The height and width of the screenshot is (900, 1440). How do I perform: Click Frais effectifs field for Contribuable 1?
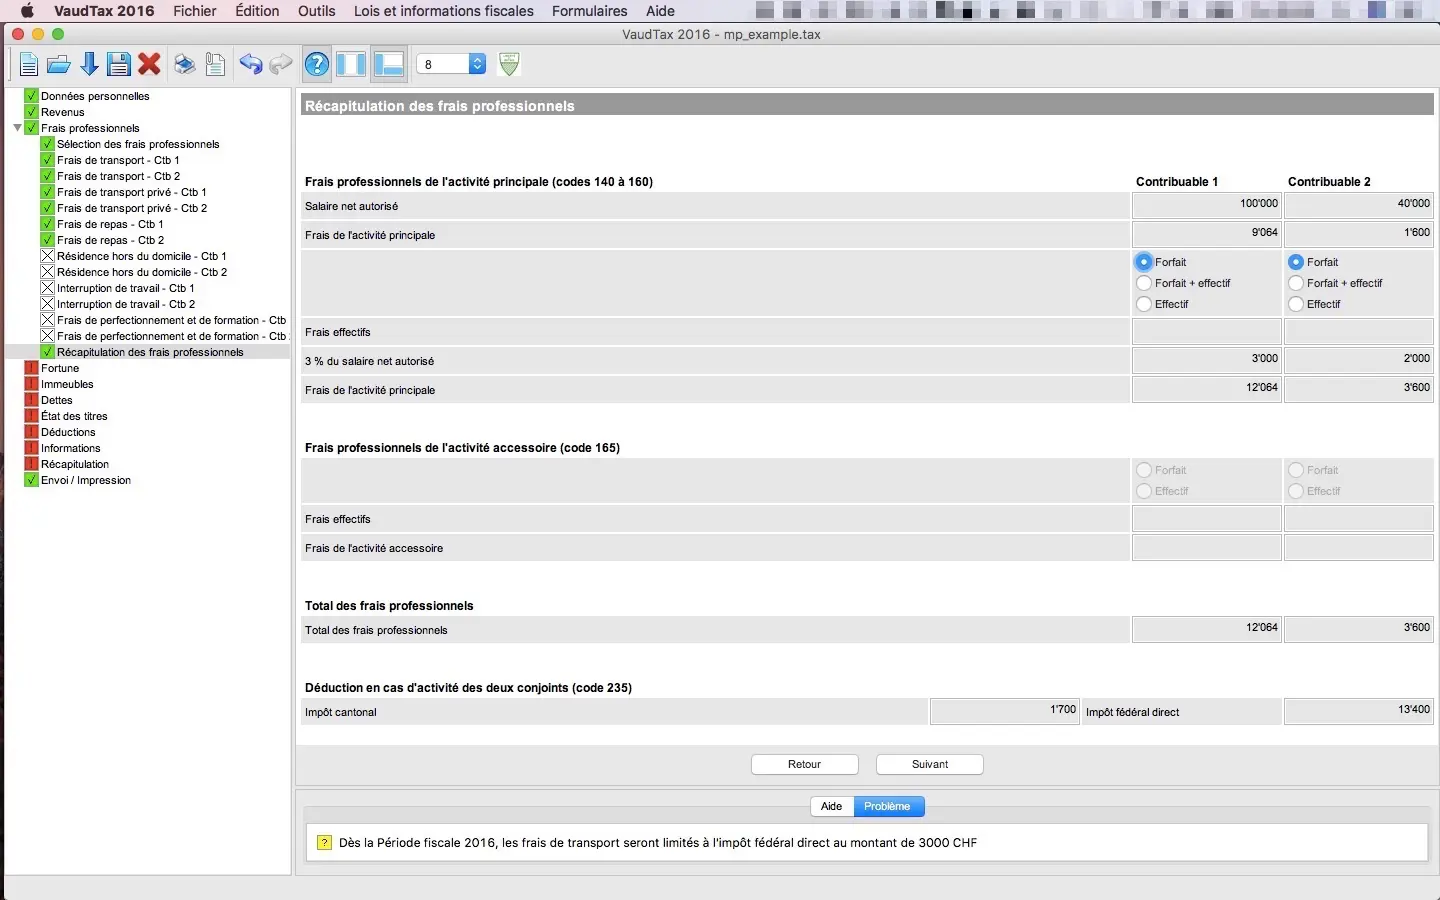tap(1207, 332)
